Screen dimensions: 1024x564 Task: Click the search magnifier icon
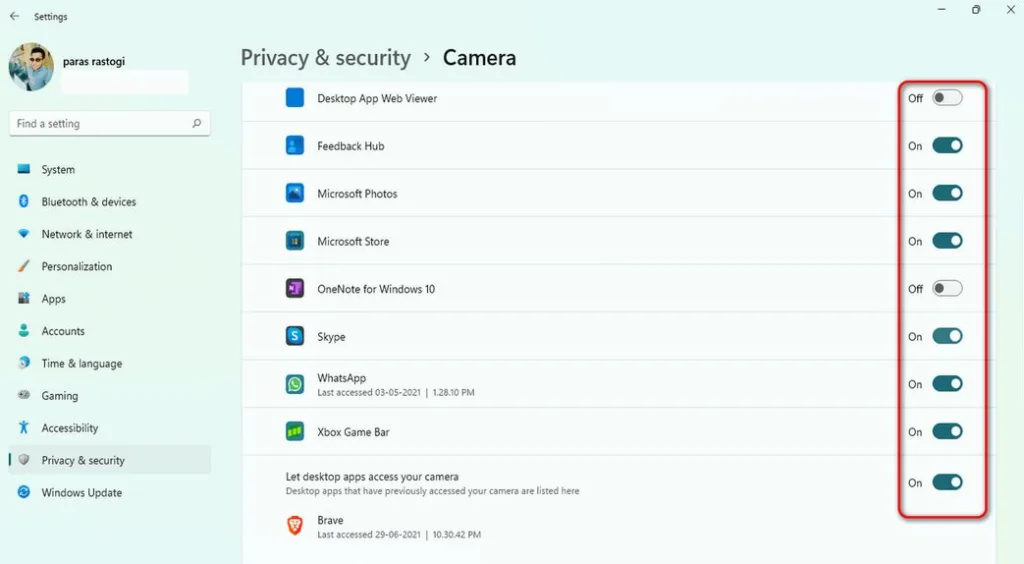click(197, 123)
